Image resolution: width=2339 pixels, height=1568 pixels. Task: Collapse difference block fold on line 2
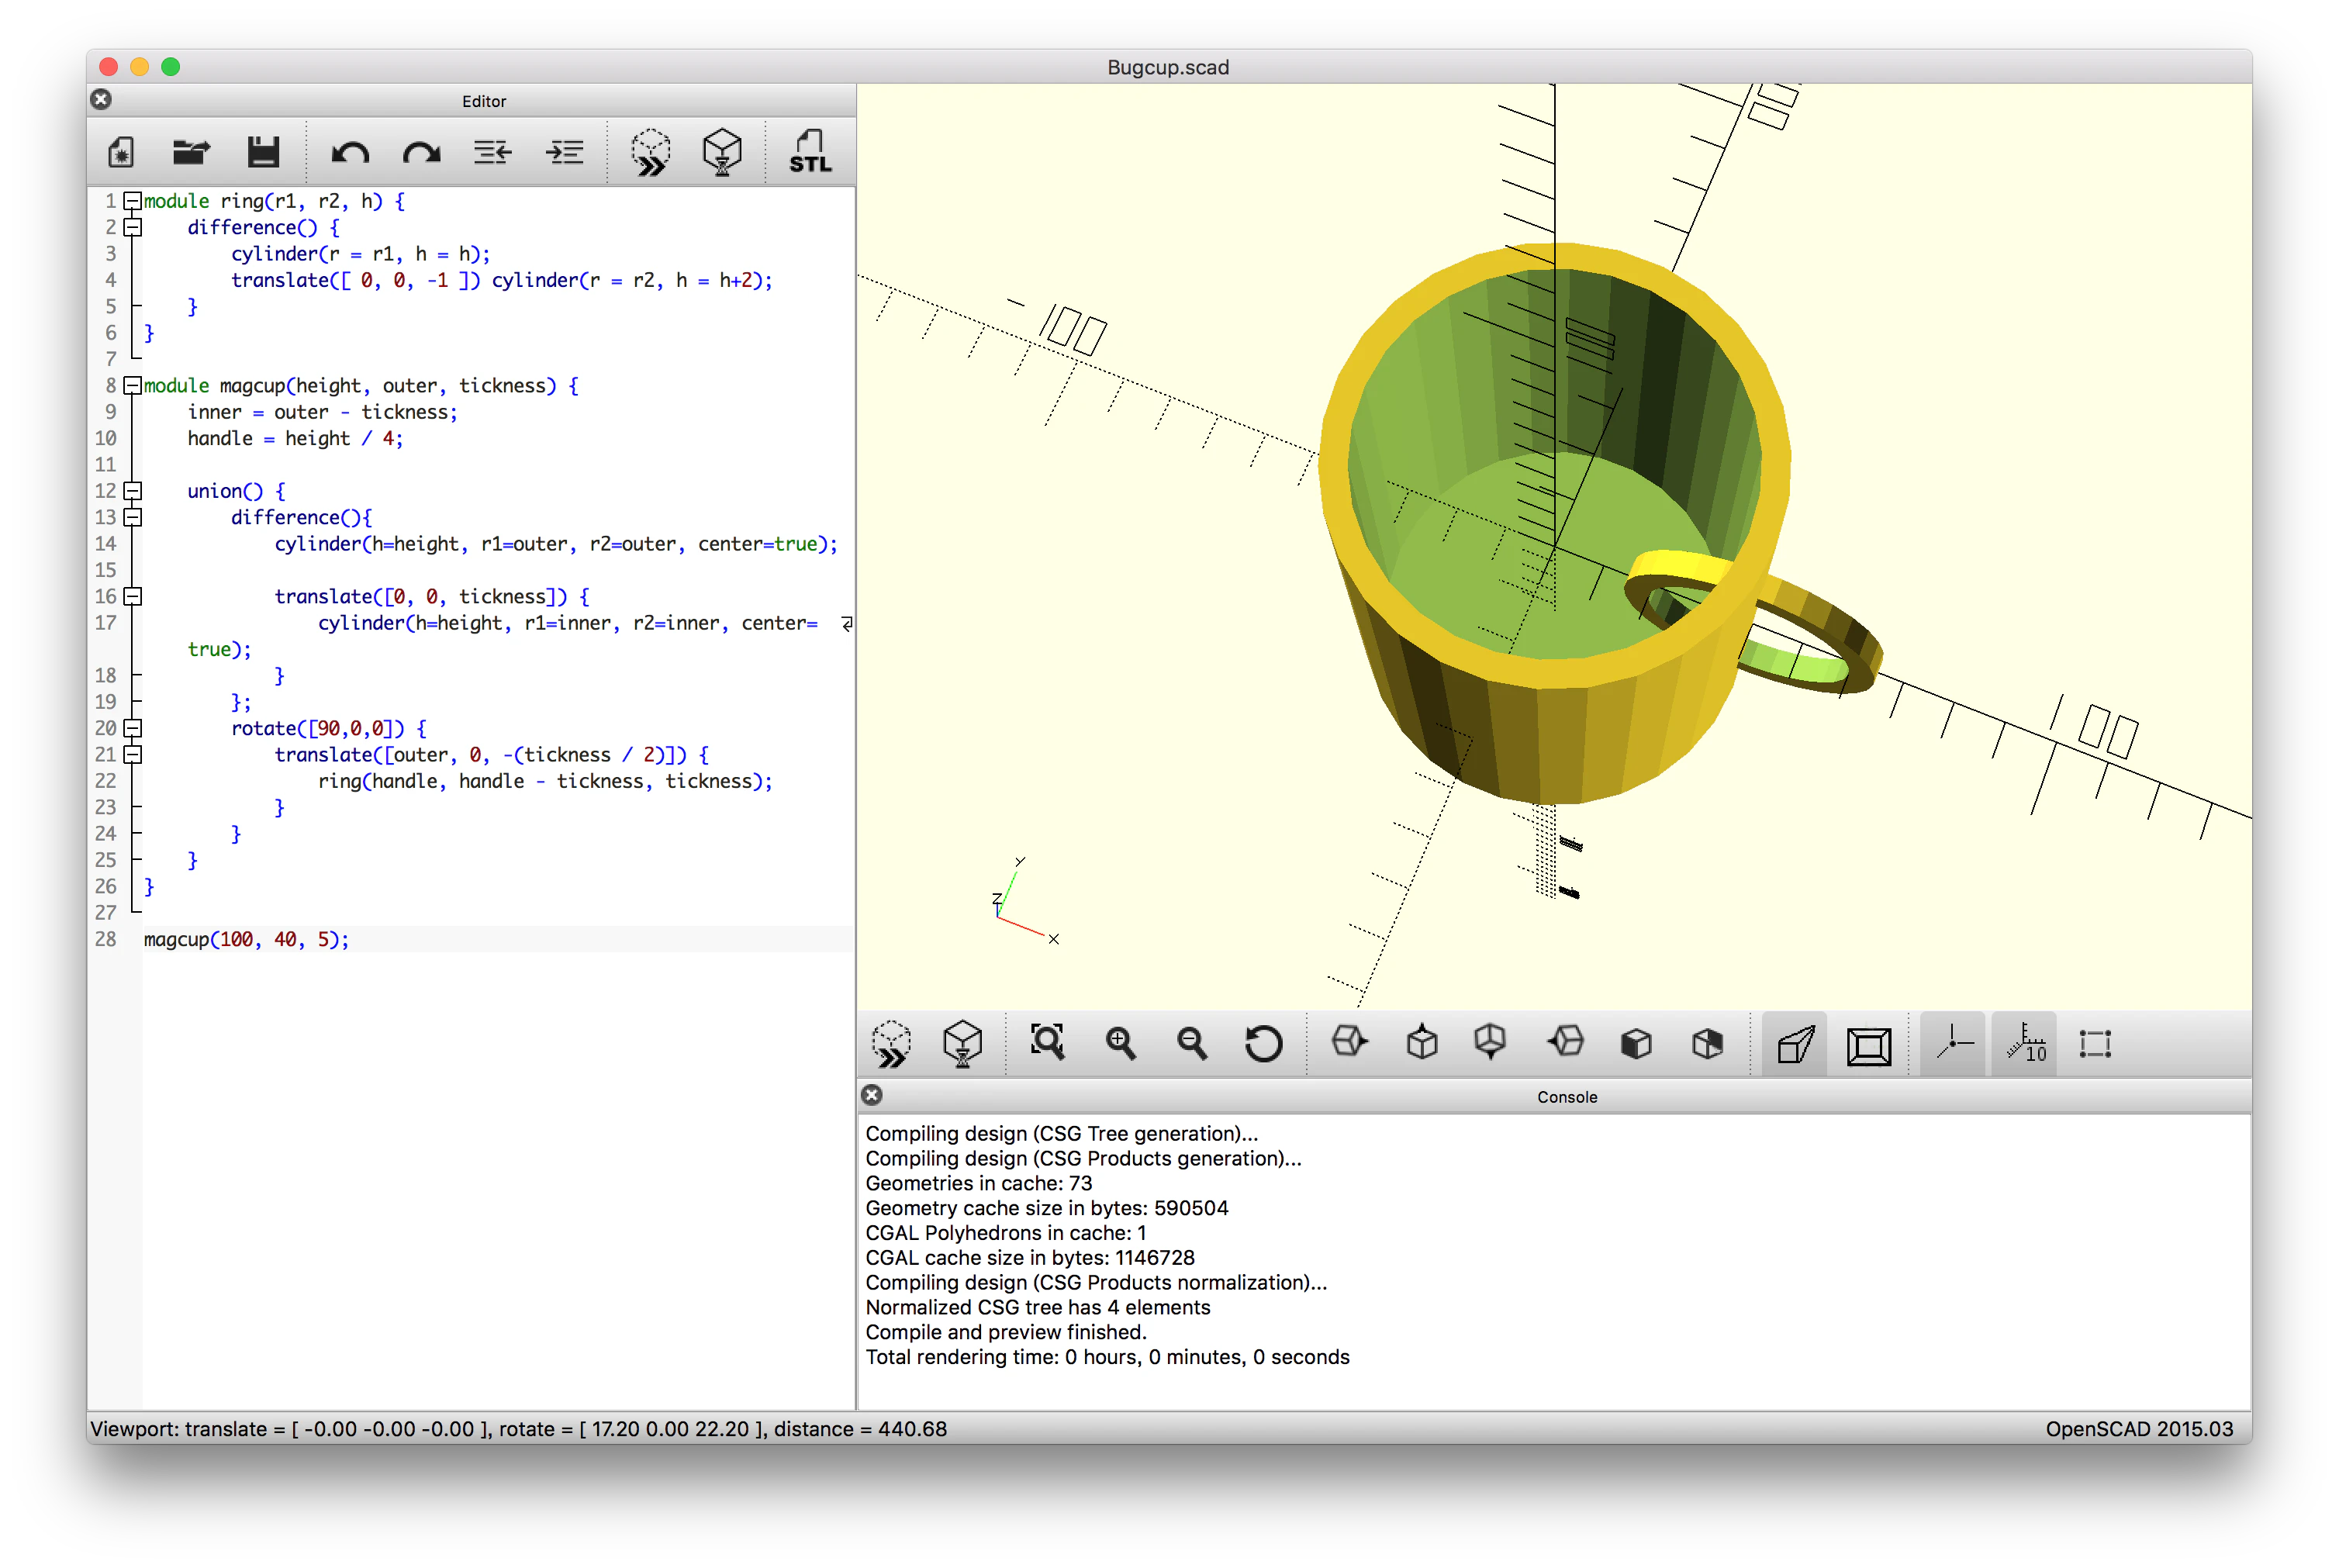(x=133, y=227)
